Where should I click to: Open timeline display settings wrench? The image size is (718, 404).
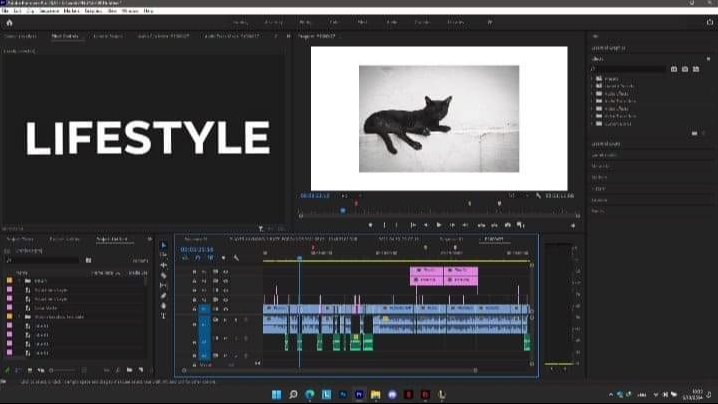[x=236, y=258]
